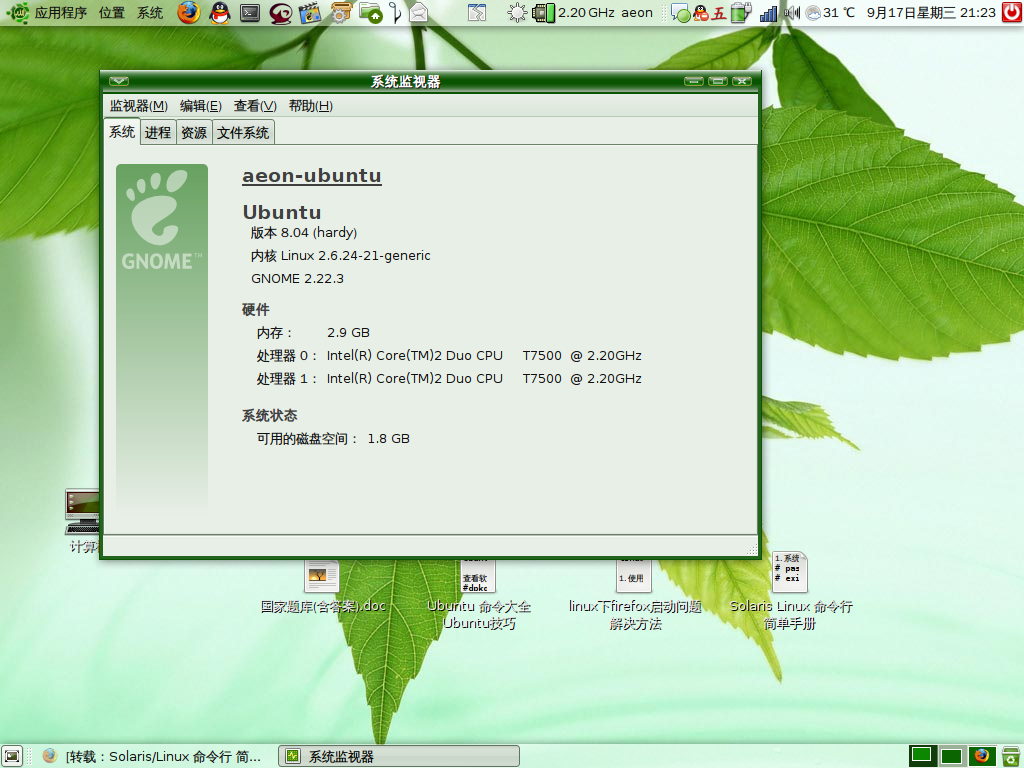
Task: Open the home folder launcher
Action: pos(370,12)
